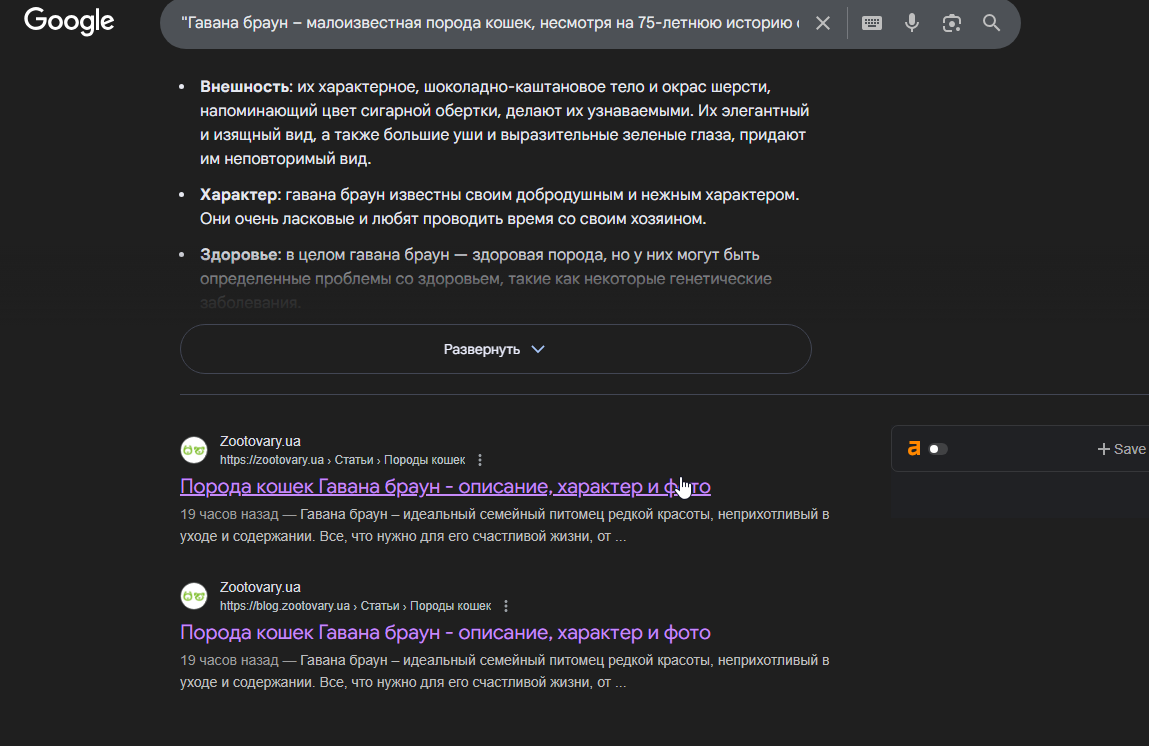Open more options for blog.zootovary.ua result
This screenshot has height=746, width=1149.
click(x=506, y=606)
